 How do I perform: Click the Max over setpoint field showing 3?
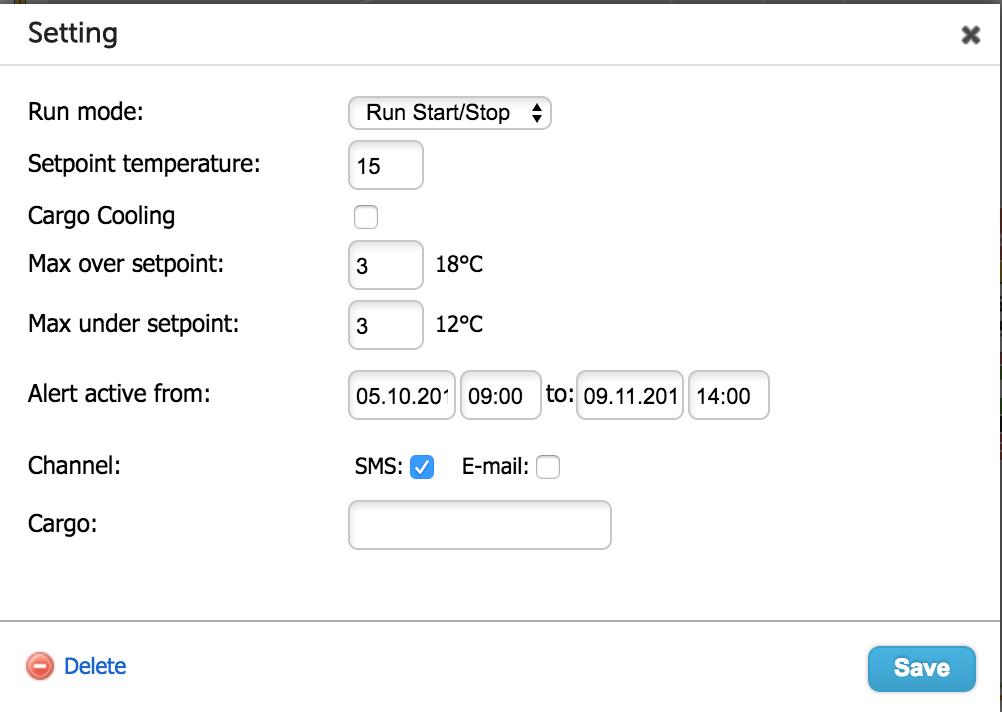385,264
